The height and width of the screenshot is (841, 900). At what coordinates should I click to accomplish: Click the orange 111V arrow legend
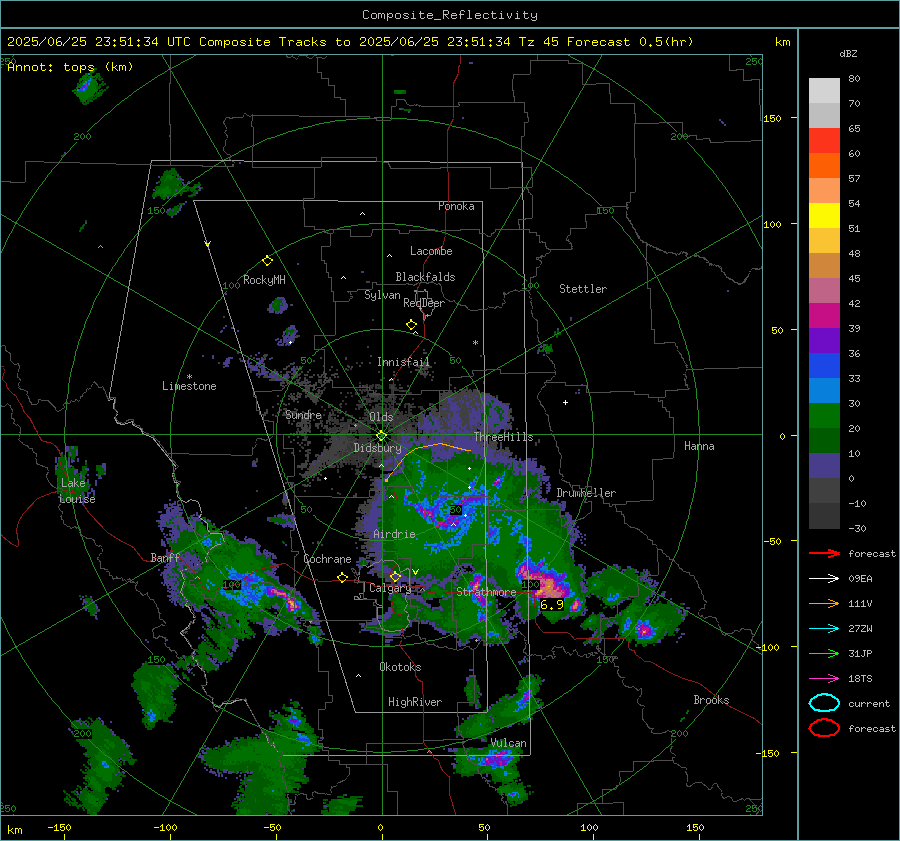click(x=824, y=603)
